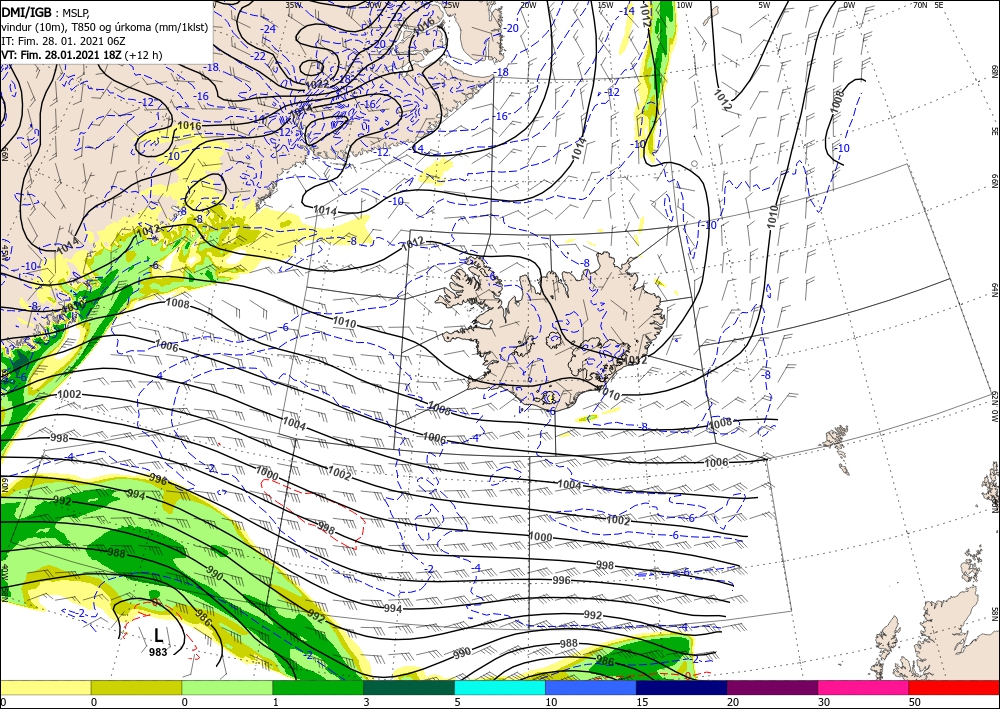Click the blue legend swatch starting at 10
Image resolution: width=1000 pixels, height=709 pixels.
(x=591, y=687)
